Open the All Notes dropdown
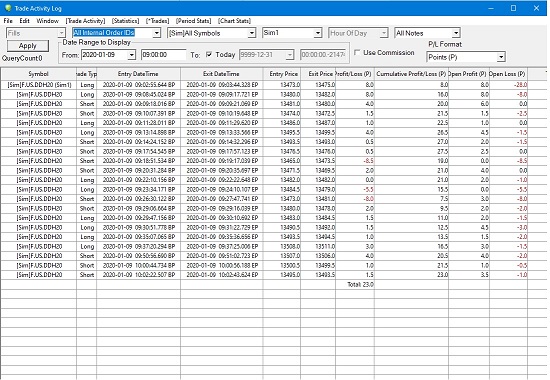Viewport: 550px width, 380px height. click(456, 33)
